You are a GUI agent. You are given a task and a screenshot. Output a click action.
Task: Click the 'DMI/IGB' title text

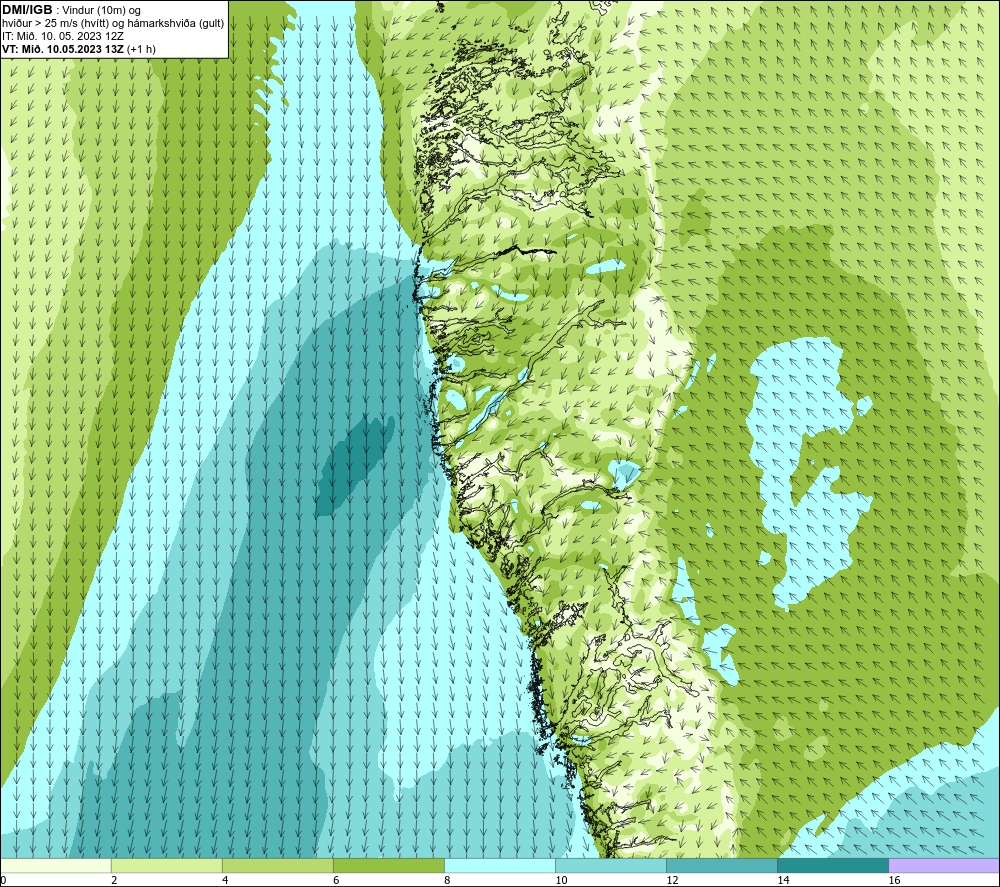pos(27,10)
